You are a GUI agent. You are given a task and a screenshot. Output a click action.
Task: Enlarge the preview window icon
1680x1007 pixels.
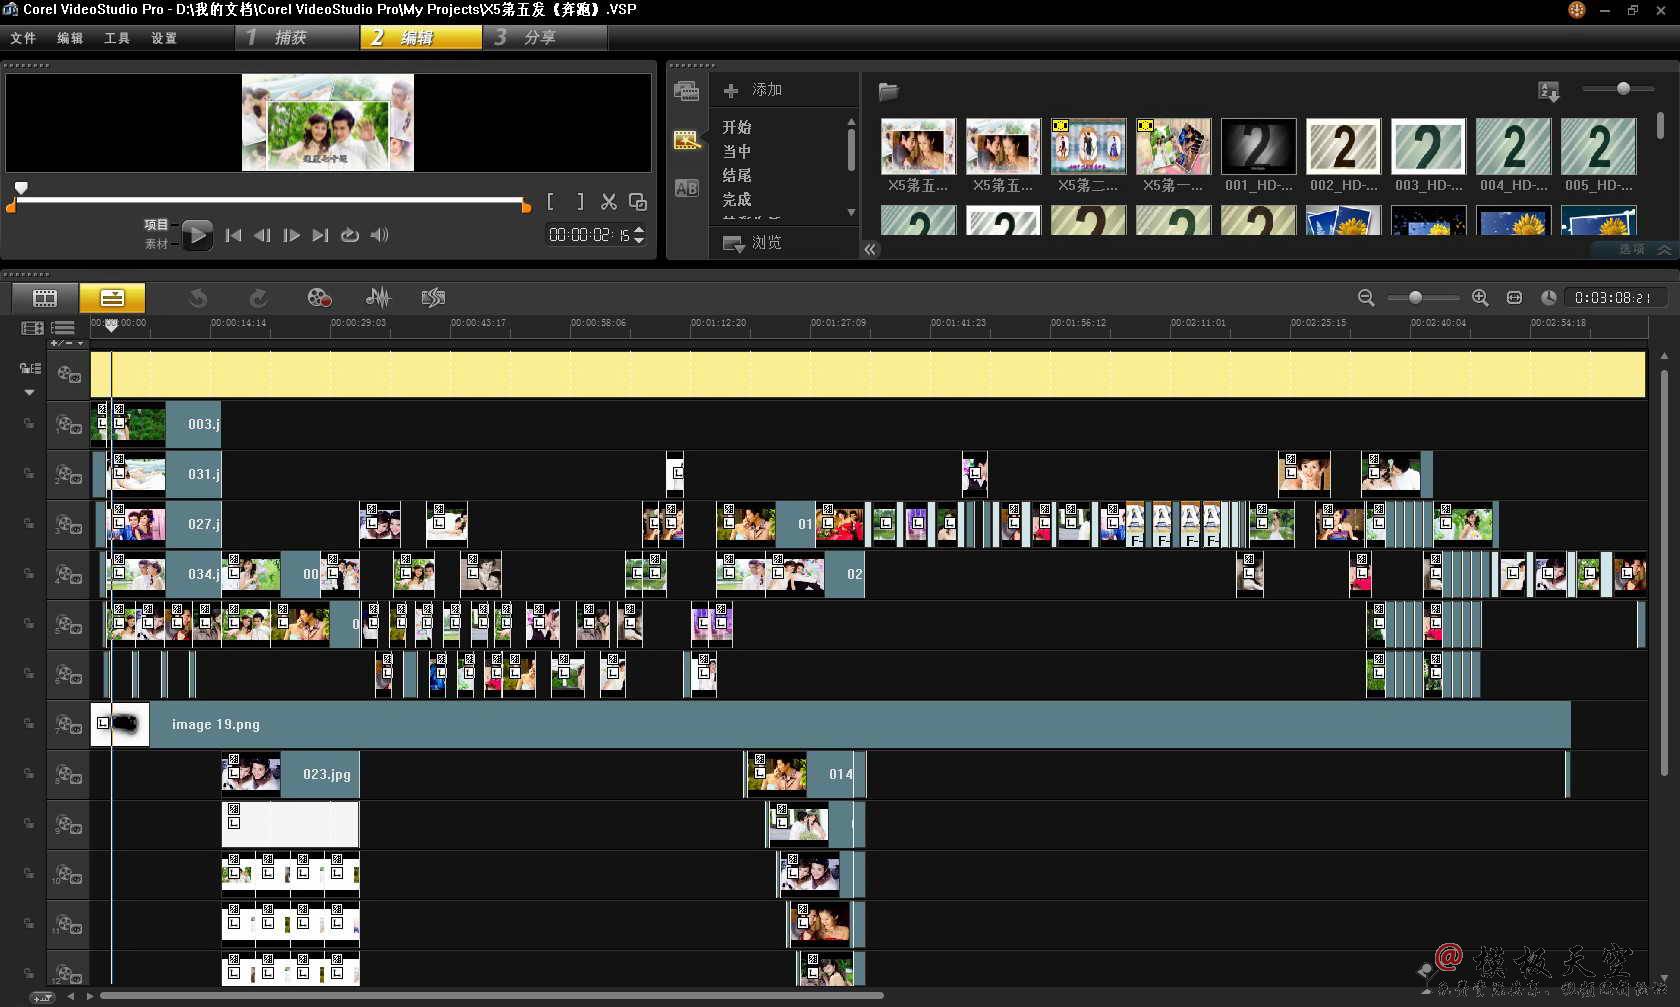click(x=638, y=201)
